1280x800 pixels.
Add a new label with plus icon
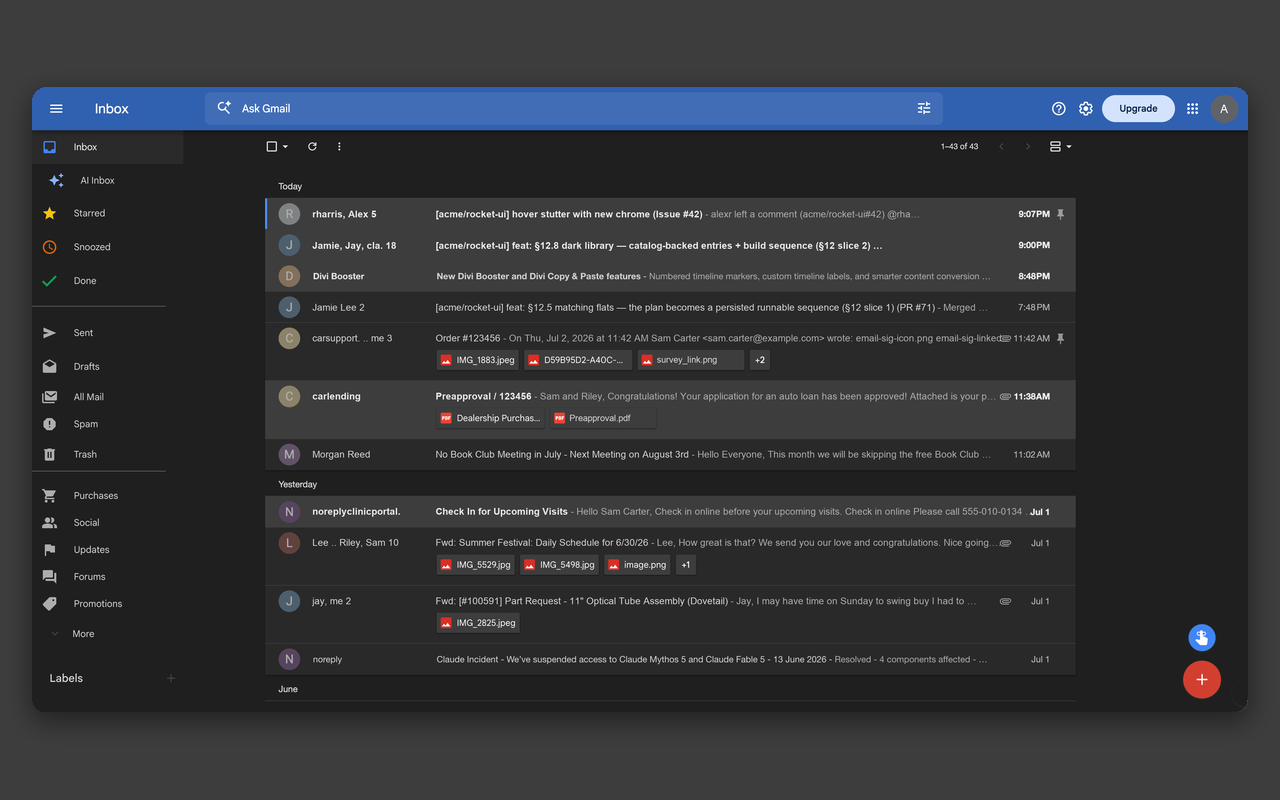(171, 678)
